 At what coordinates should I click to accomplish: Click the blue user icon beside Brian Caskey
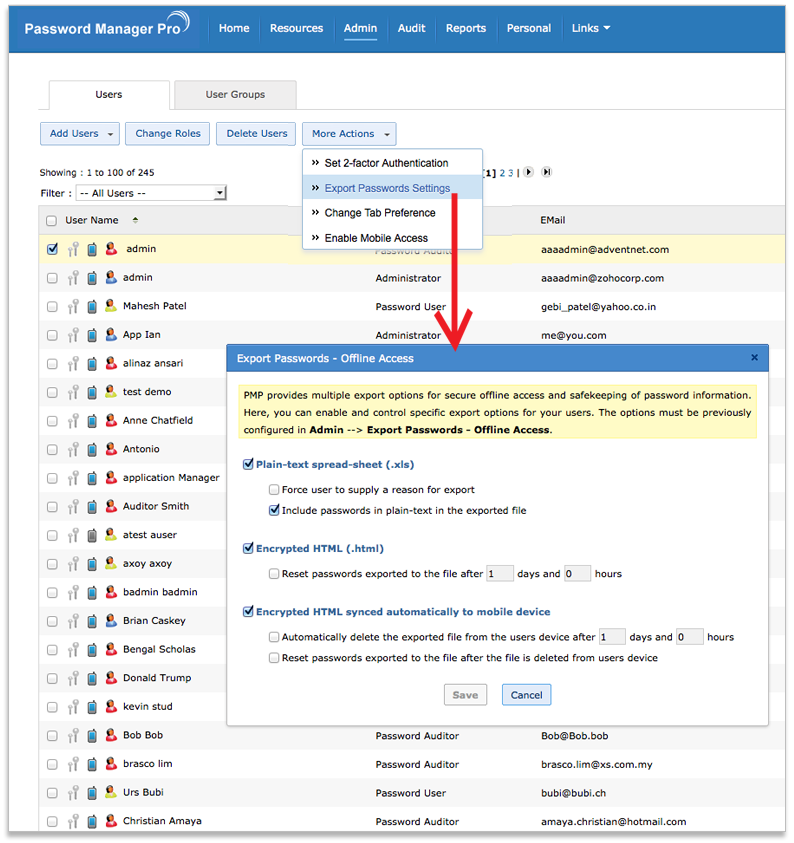(111, 621)
